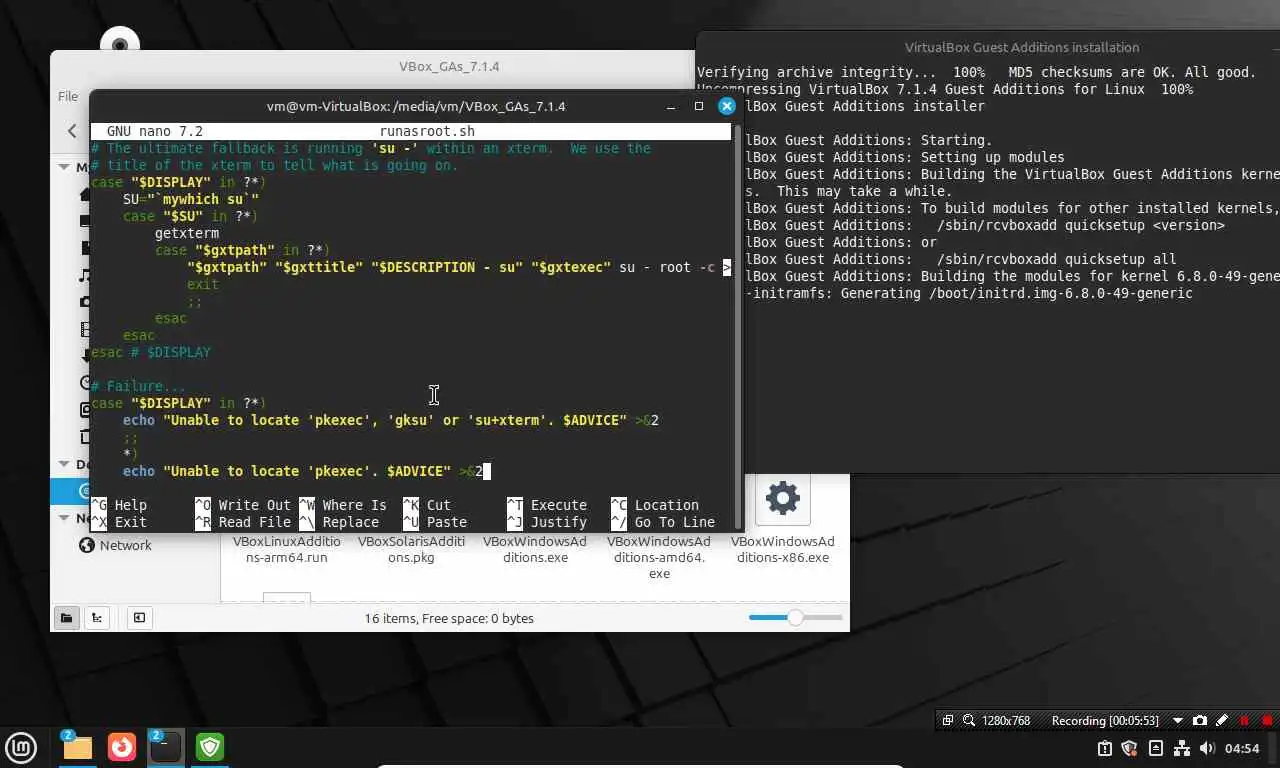Viewport: 1280px width, 768px height.
Task: Click the file manager VBox_GAs_7.1.4 title bar
Action: pos(449,66)
